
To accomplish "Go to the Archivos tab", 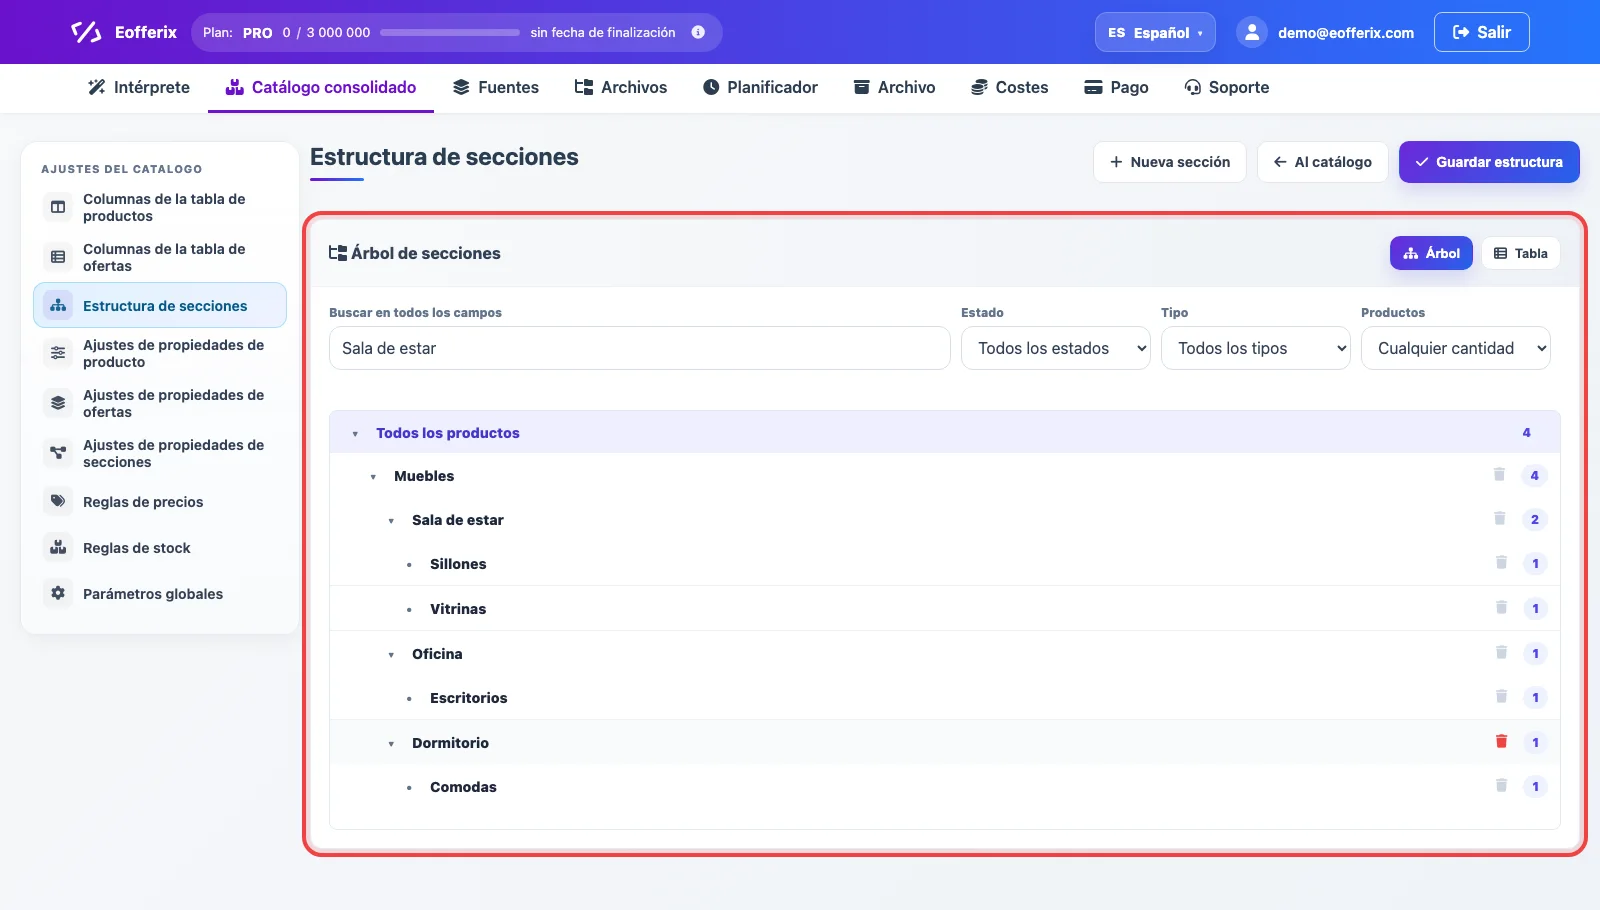I will coord(621,87).
